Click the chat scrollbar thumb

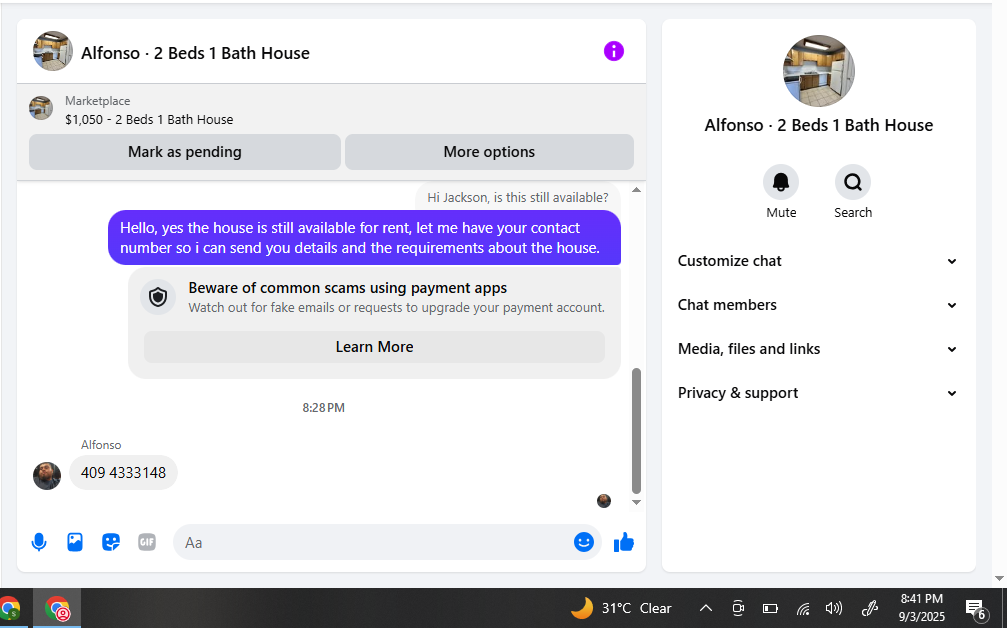point(636,430)
